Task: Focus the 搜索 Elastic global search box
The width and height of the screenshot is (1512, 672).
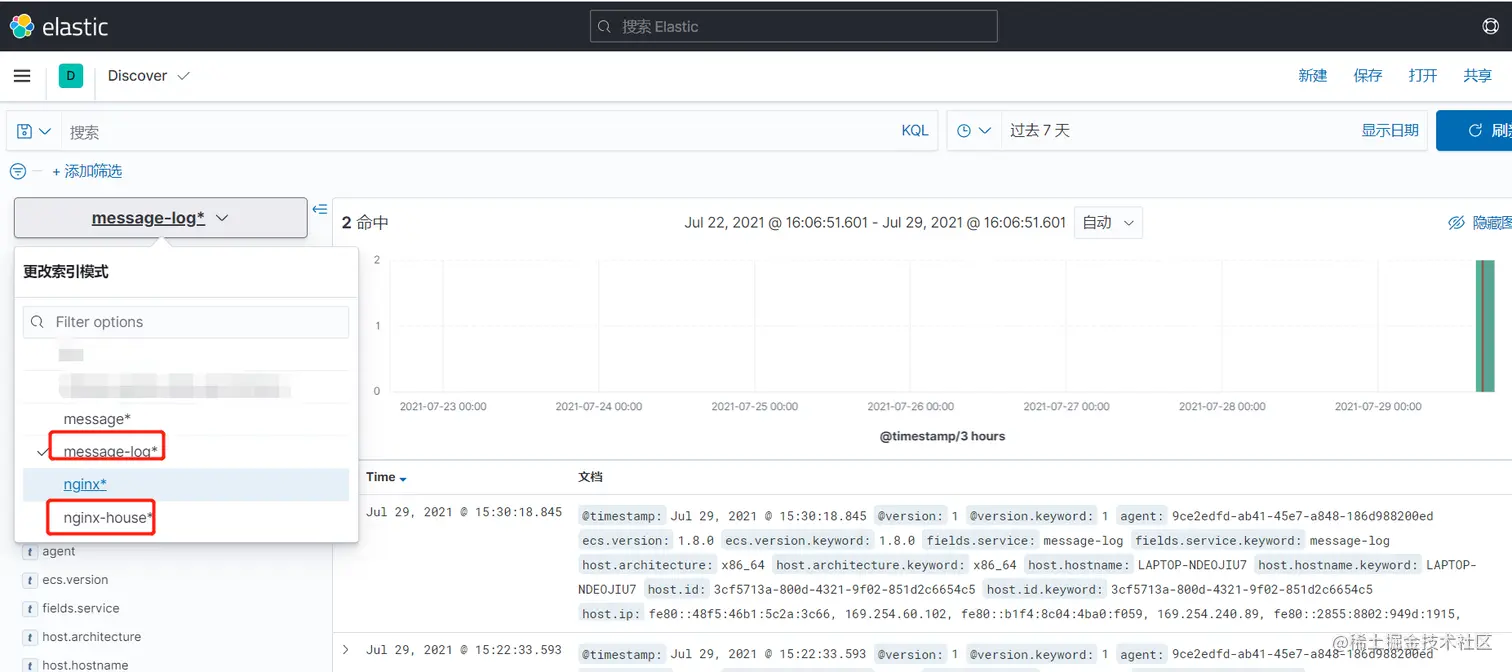Action: click(794, 26)
